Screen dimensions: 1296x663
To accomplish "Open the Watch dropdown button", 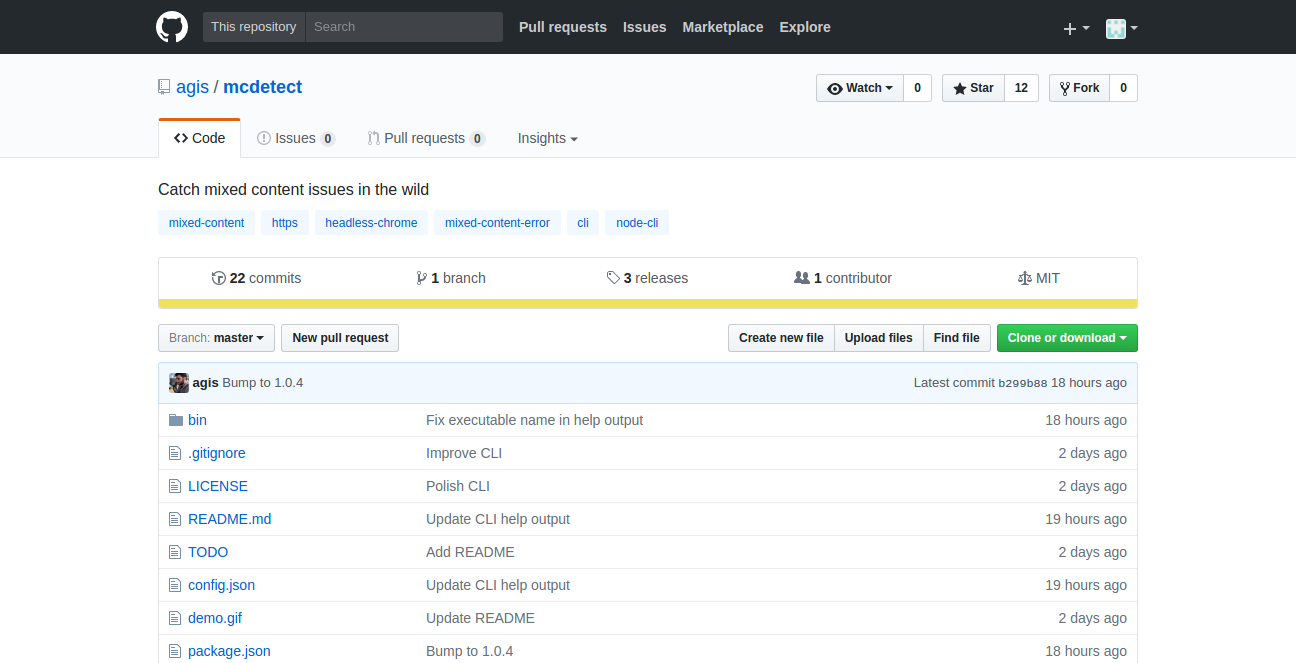I will [x=860, y=88].
